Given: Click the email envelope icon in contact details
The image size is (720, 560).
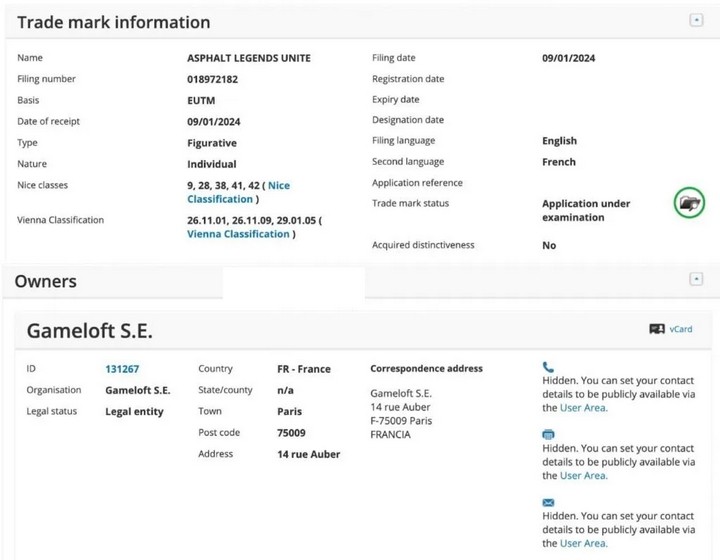Looking at the screenshot, I should pyautogui.click(x=548, y=503).
